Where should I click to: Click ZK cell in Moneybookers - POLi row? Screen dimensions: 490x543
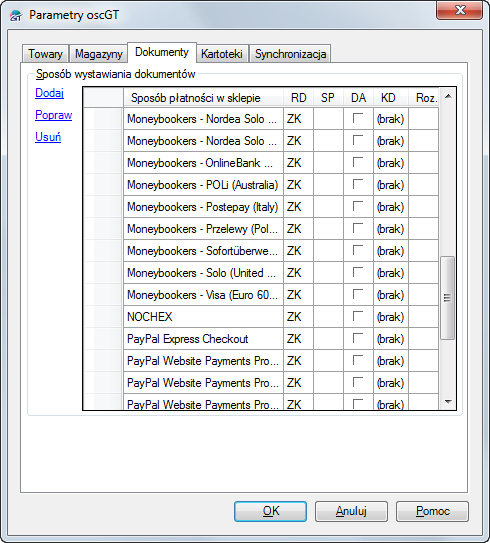[x=299, y=185]
